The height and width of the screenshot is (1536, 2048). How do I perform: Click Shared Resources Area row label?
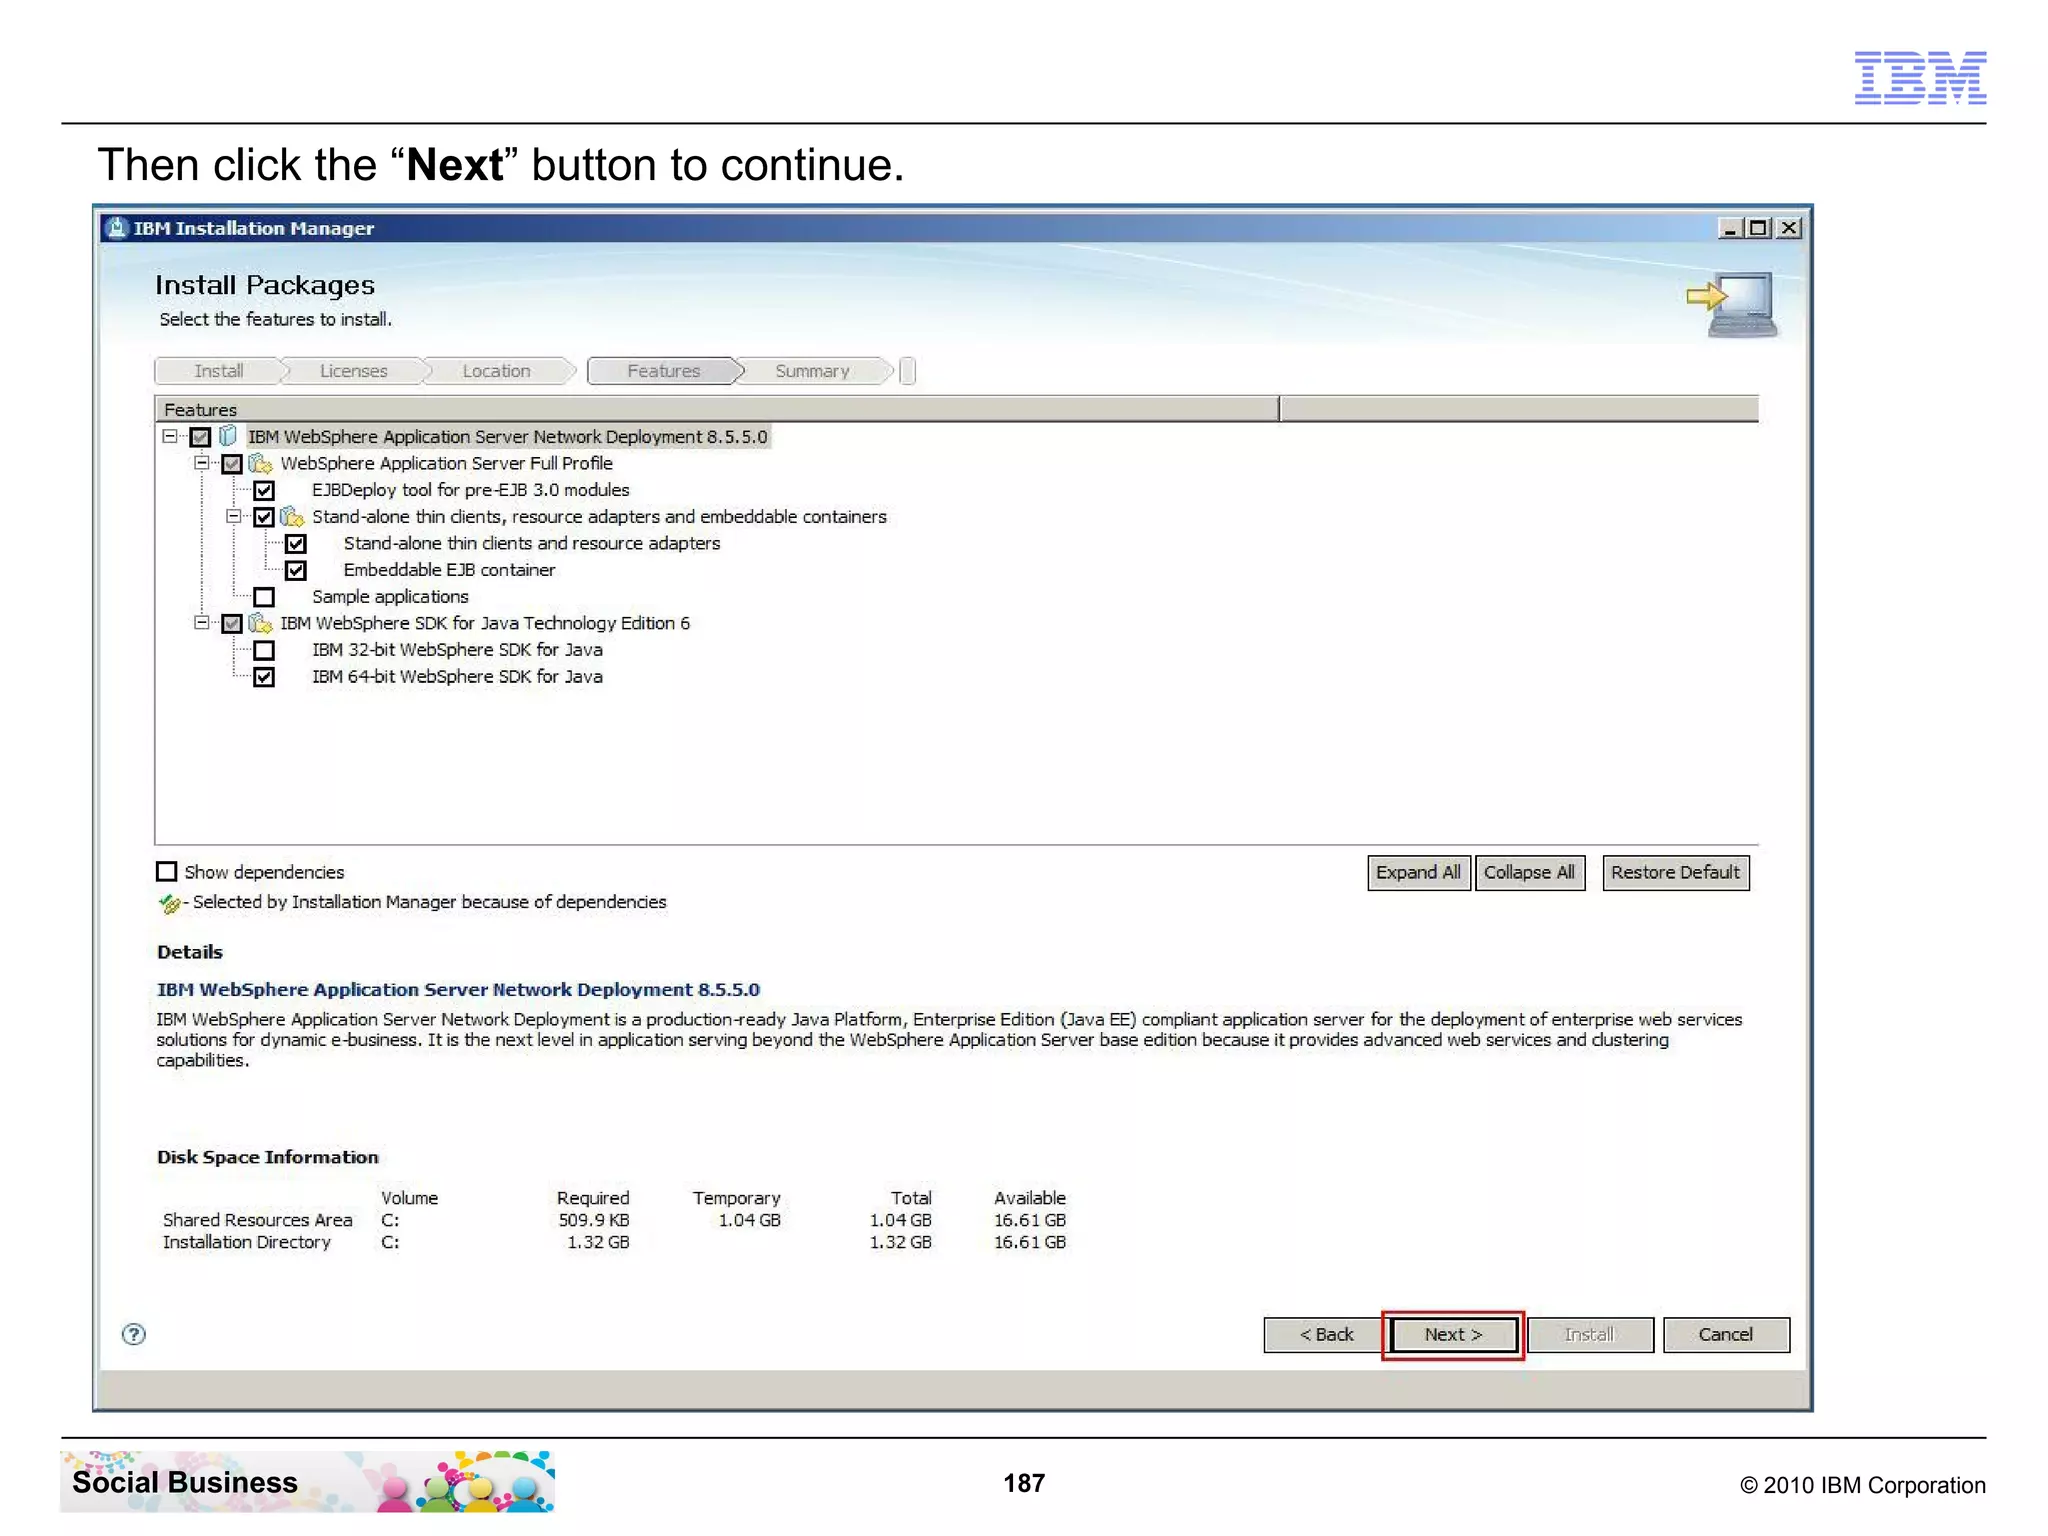point(258,1220)
